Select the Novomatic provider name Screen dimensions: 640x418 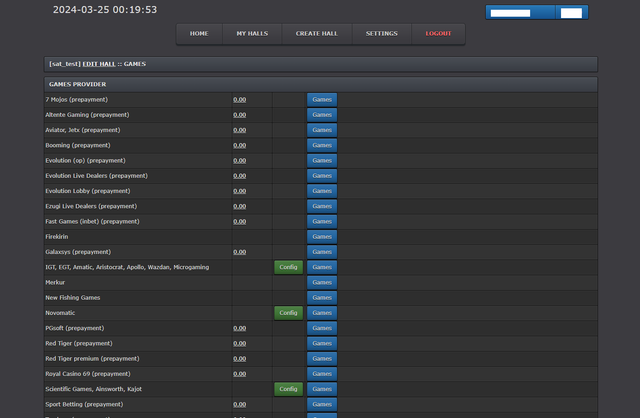[60, 313]
